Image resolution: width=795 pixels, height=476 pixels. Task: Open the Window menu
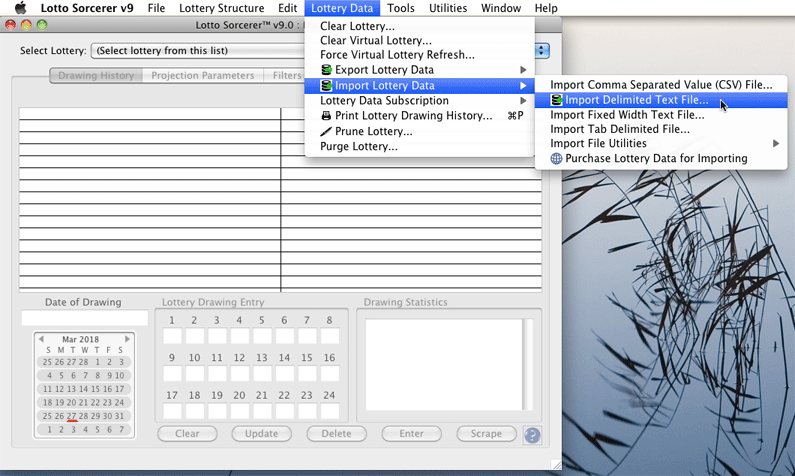click(x=501, y=8)
